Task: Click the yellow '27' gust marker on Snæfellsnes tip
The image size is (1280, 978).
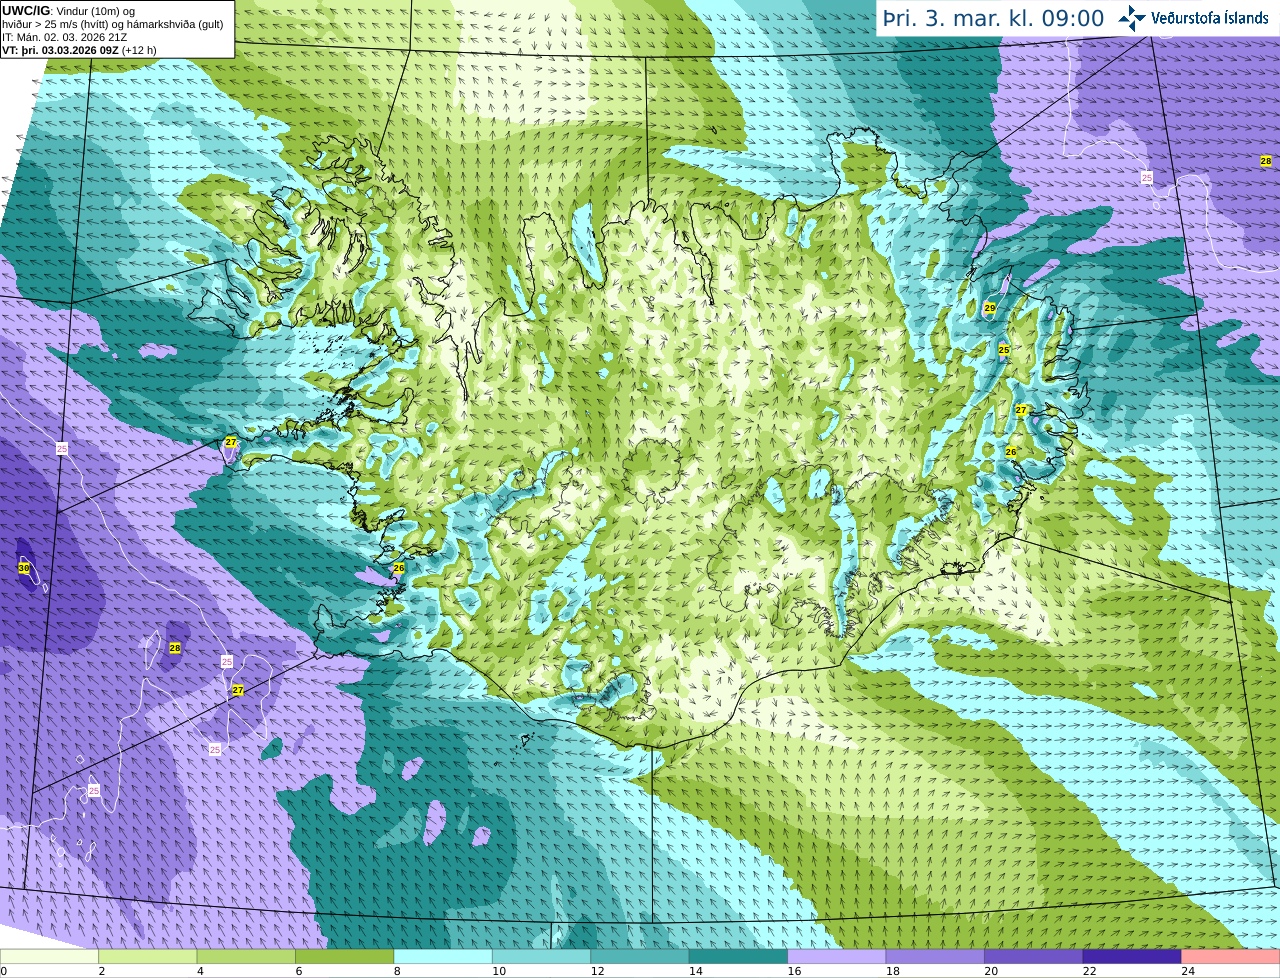Action: pos(231,442)
